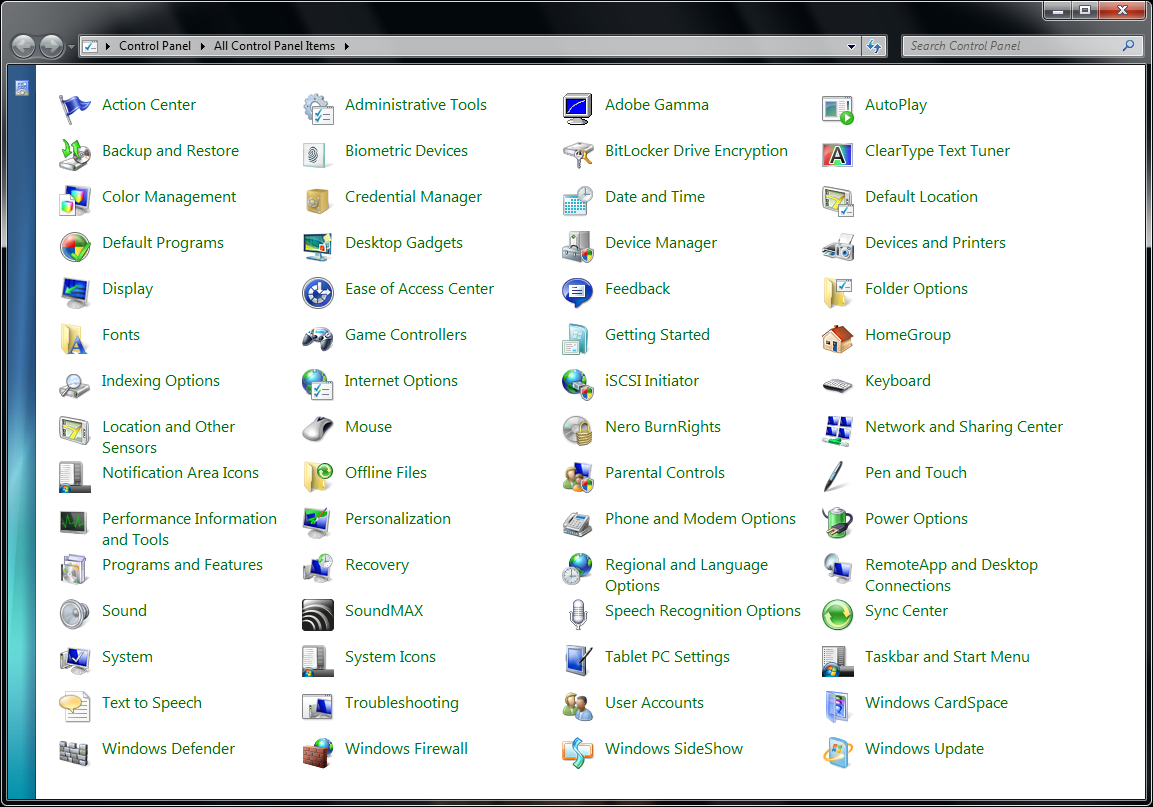Open the Sync Center green icon

pyautogui.click(x=838, y=615)
